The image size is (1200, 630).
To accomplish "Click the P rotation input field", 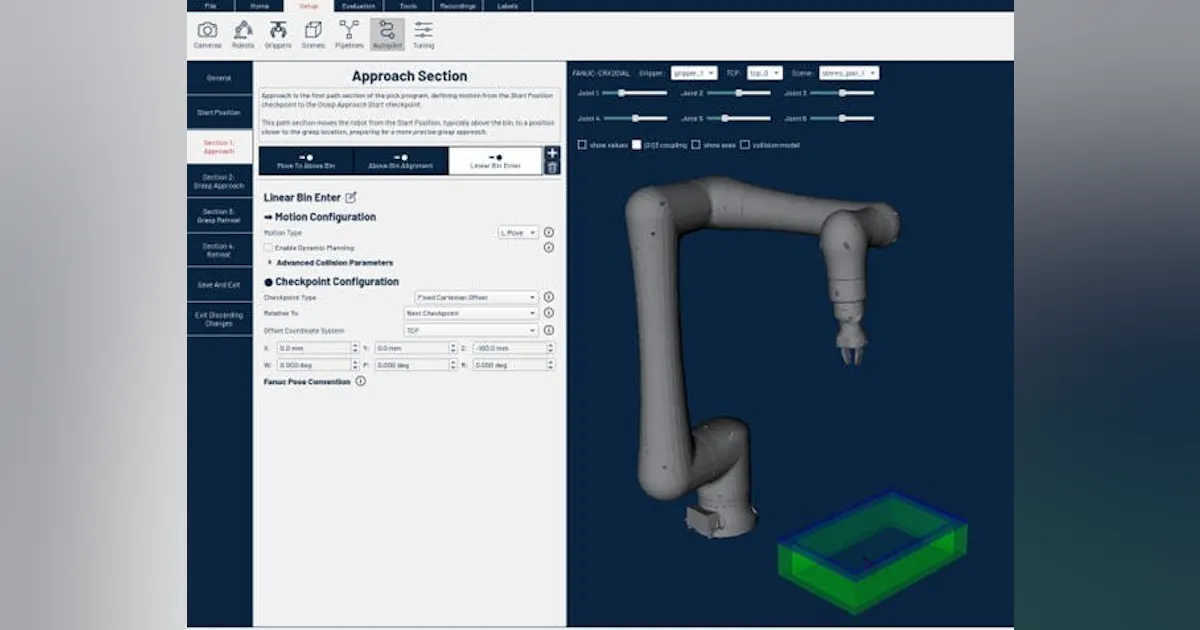I will [x=415, y=365].
